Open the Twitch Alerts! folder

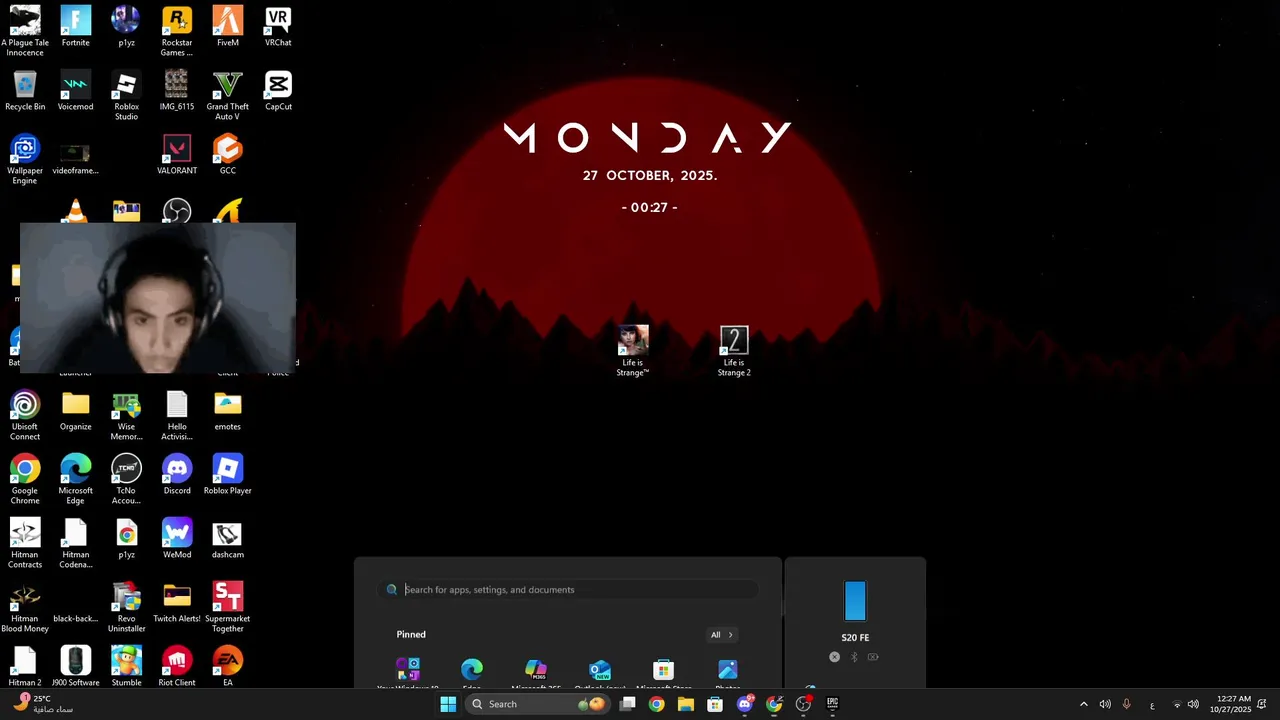point(177,603)
